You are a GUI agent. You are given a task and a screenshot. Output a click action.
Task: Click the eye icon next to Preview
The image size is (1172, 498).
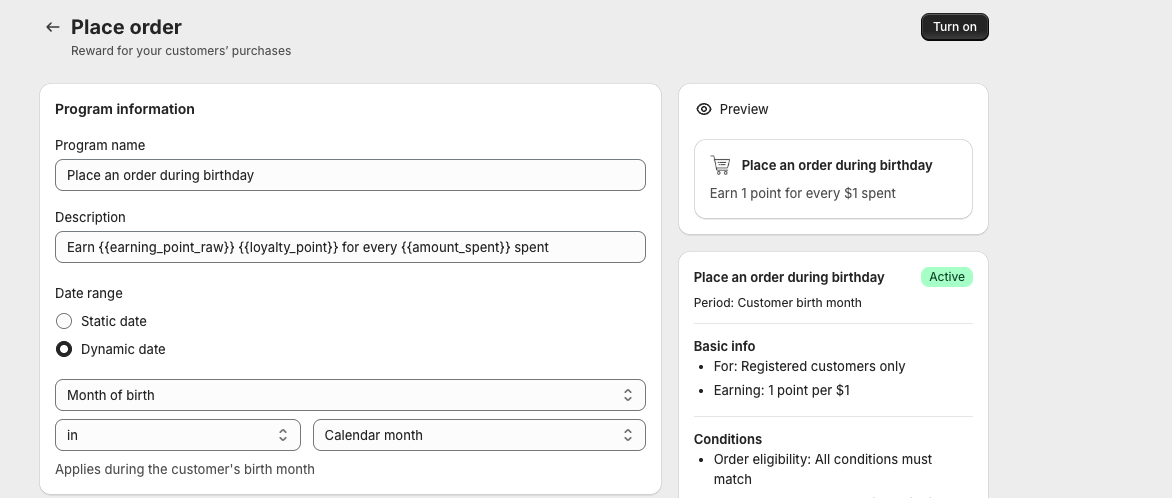pos(704,109)
